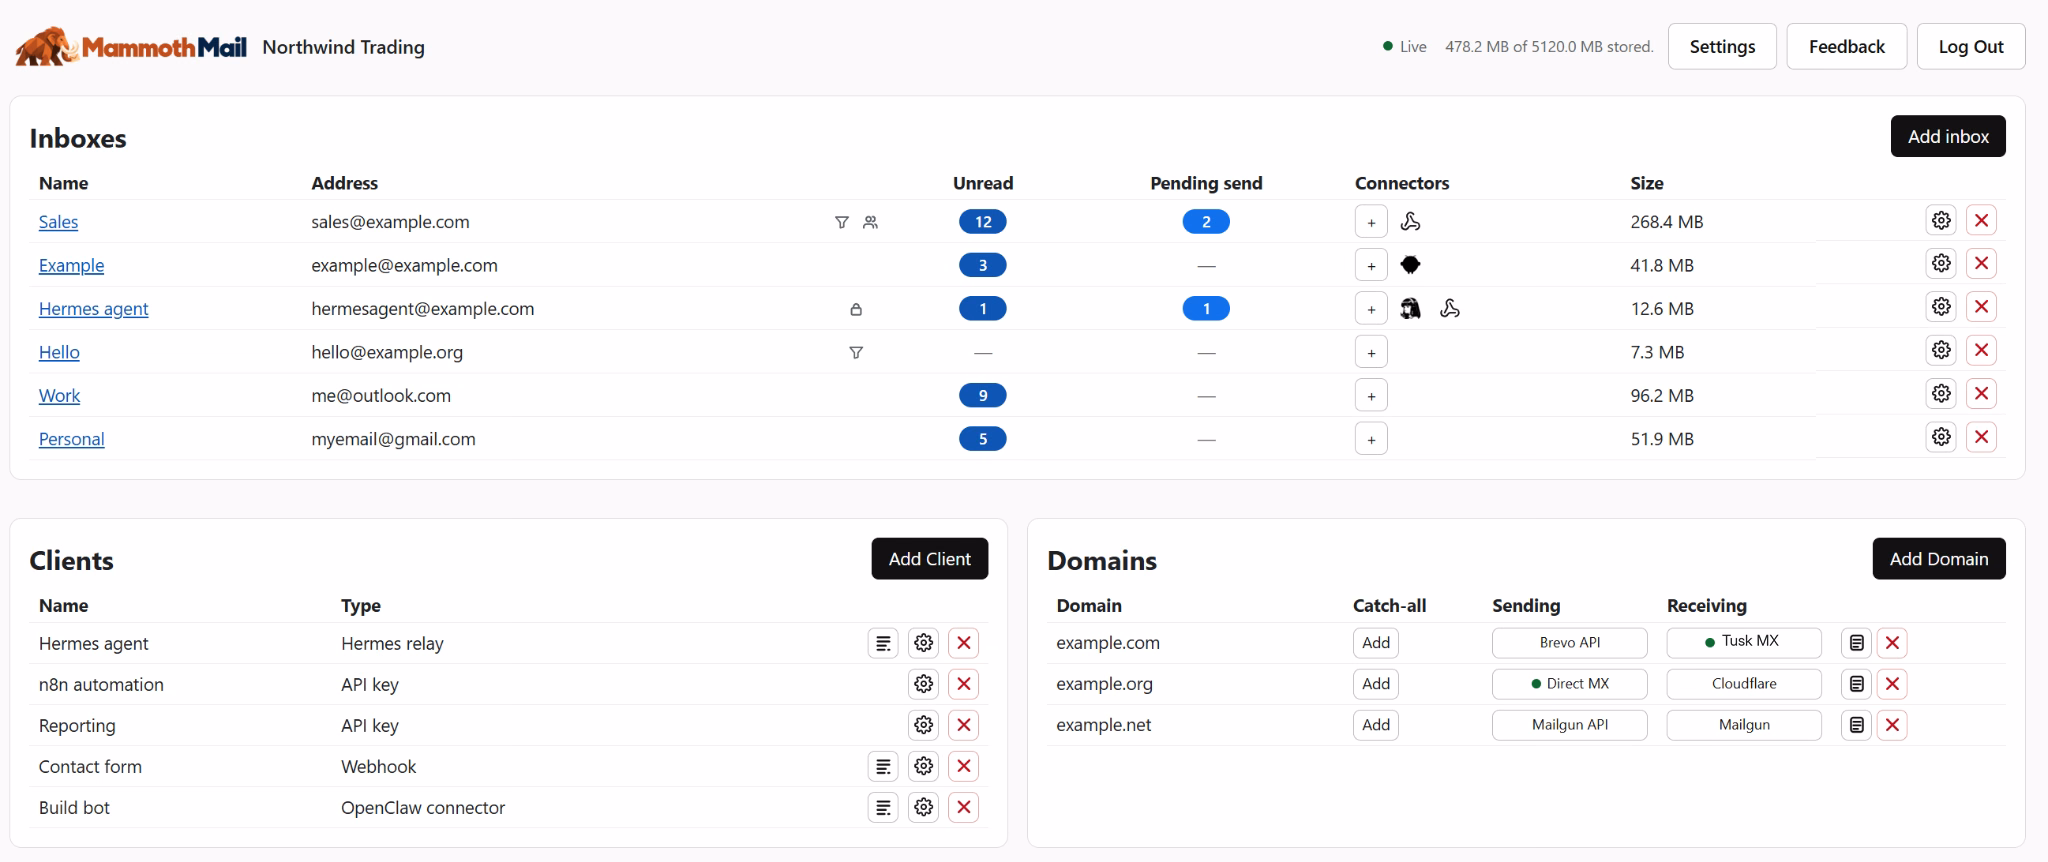Remove the Reporting client
Image resolution: width=2048 pixels, height=862 pixels.
[x=964, y=725]
